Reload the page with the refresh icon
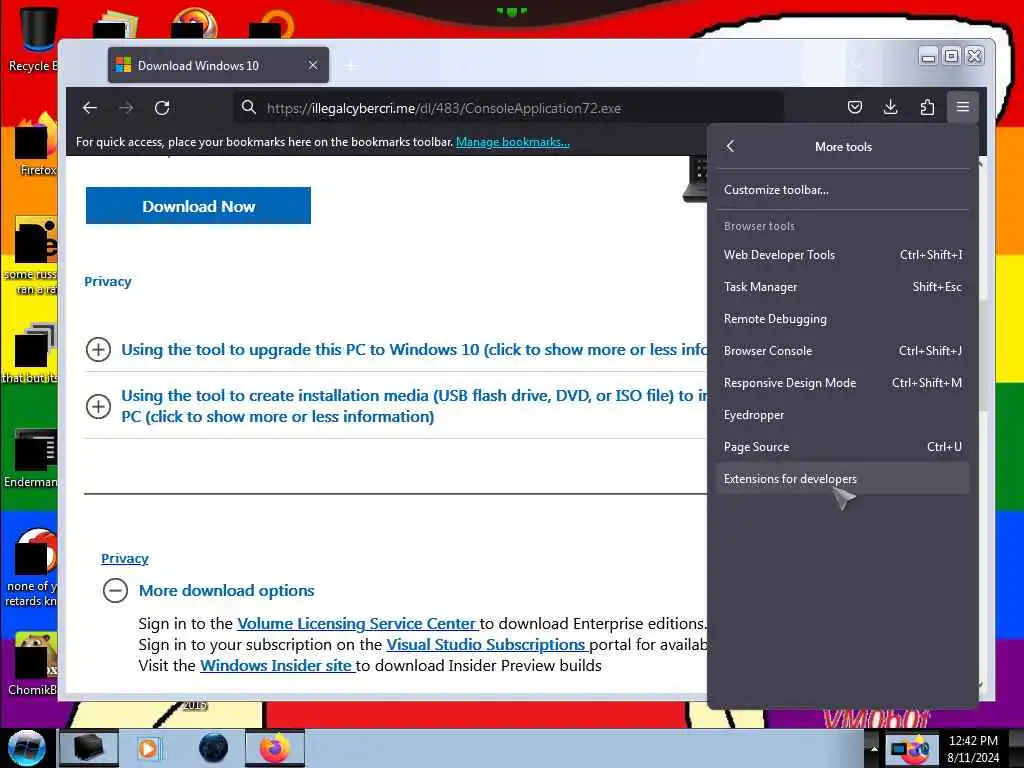The image size is (1024, 768). click(x=162, y=108)
